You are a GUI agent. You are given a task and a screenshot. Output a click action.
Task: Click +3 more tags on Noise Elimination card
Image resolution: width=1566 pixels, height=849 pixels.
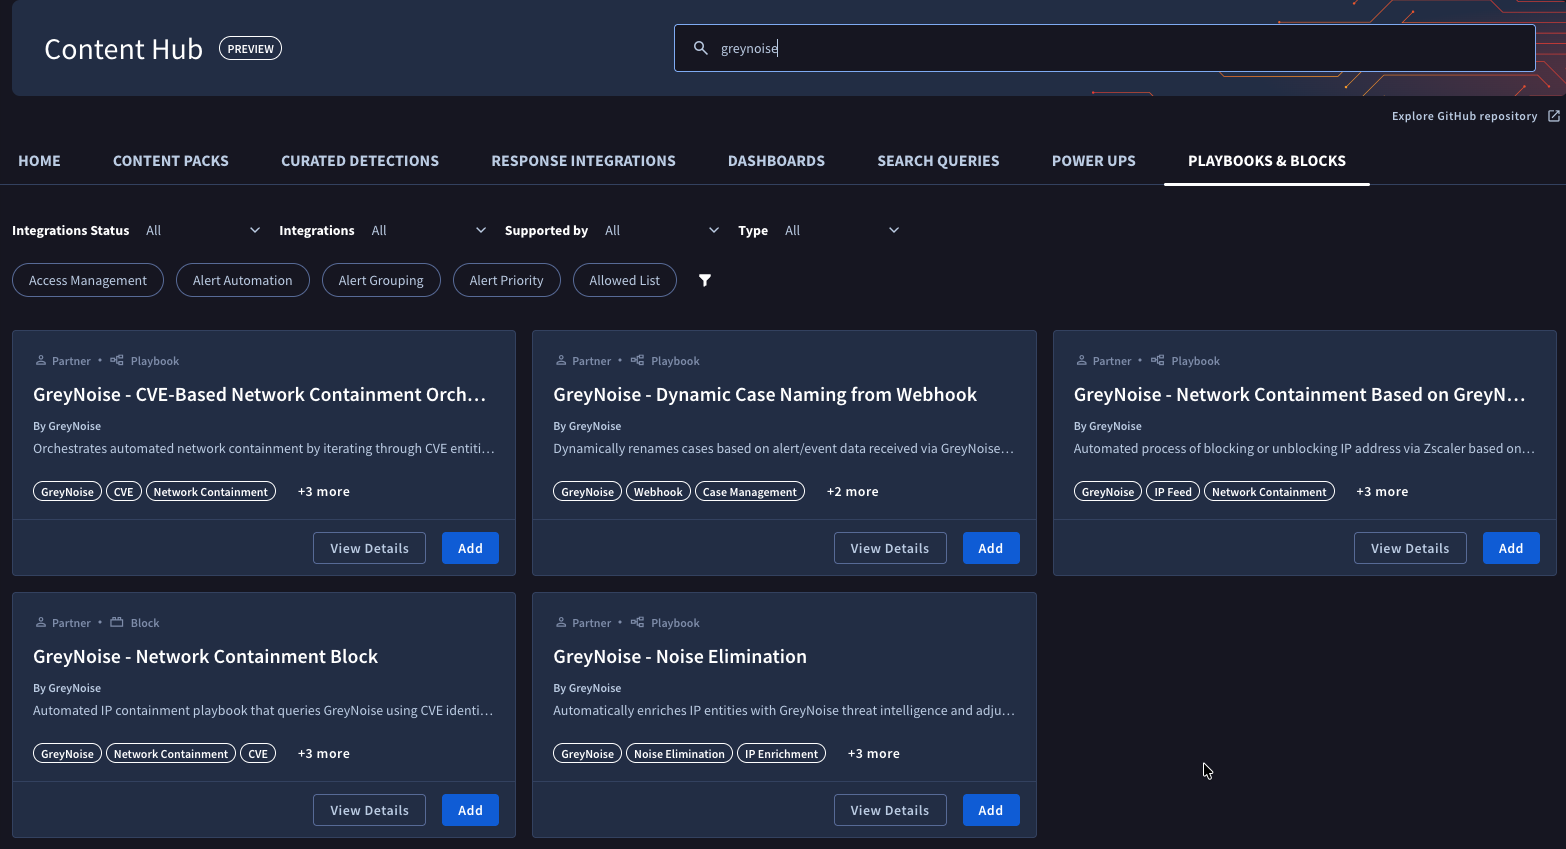pyautogui.click(x=874, y=754)
